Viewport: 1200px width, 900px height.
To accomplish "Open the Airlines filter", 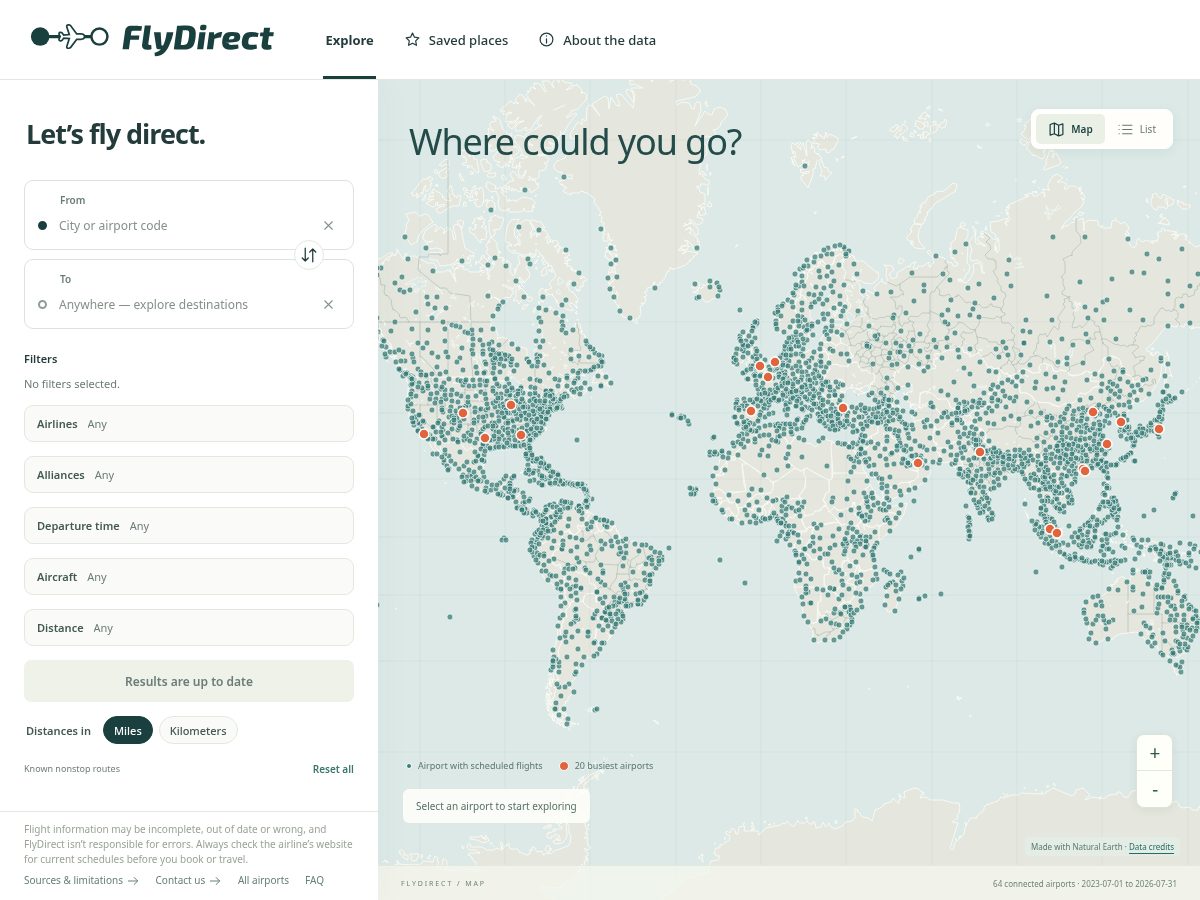I will [x=189, y=424].
